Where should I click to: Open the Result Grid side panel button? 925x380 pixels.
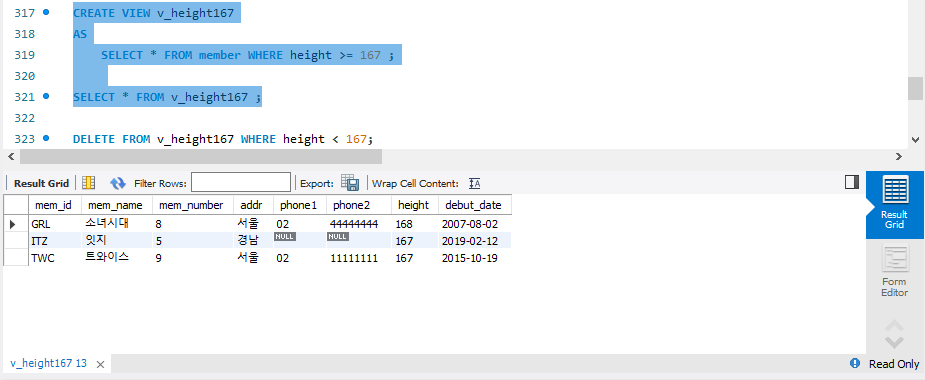coord(894,205)
